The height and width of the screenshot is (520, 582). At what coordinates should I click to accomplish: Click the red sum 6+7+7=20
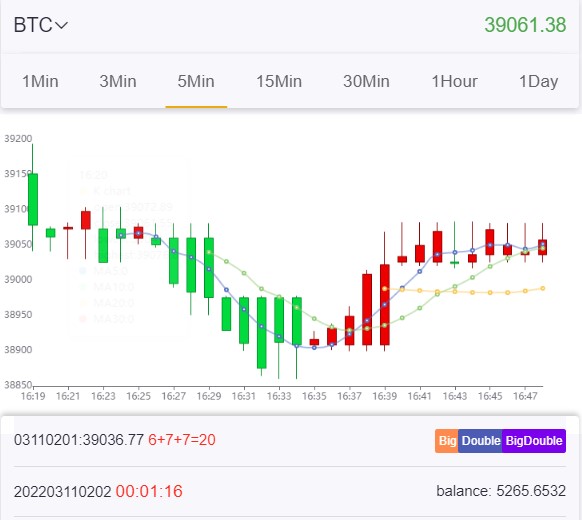(182, 440)
